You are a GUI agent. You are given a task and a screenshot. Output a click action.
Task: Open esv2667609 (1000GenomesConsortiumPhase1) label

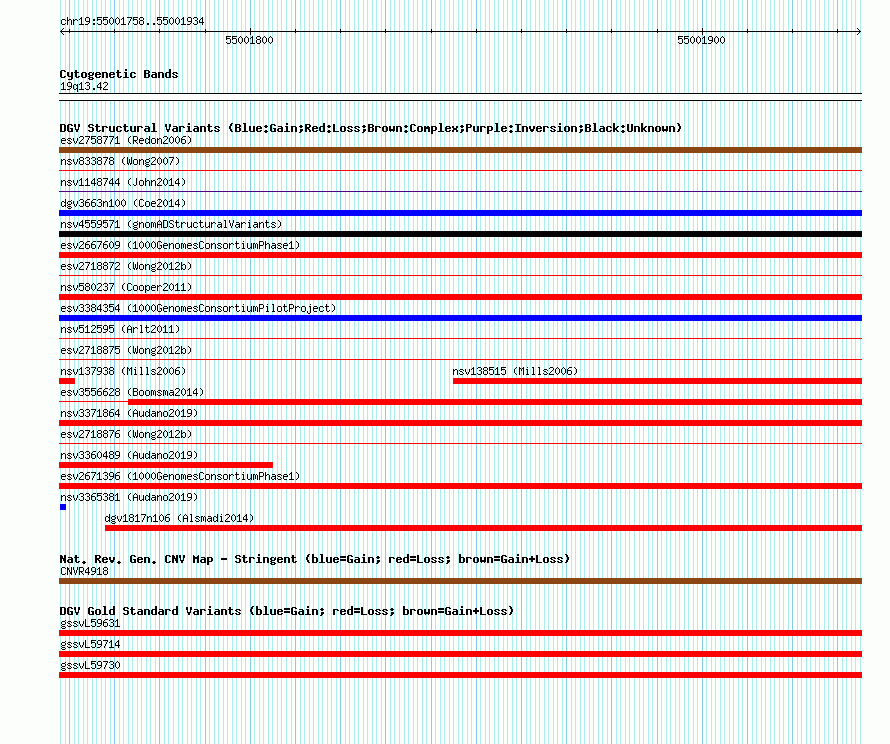(180, 245)
